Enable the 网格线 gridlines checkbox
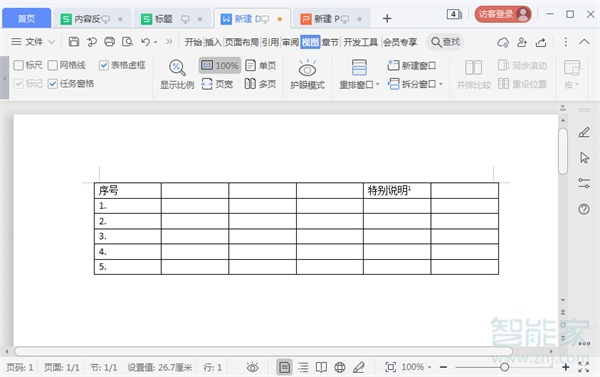Image resolution: width=600 pixels, height=377 pixels. [x=53, y=65]
